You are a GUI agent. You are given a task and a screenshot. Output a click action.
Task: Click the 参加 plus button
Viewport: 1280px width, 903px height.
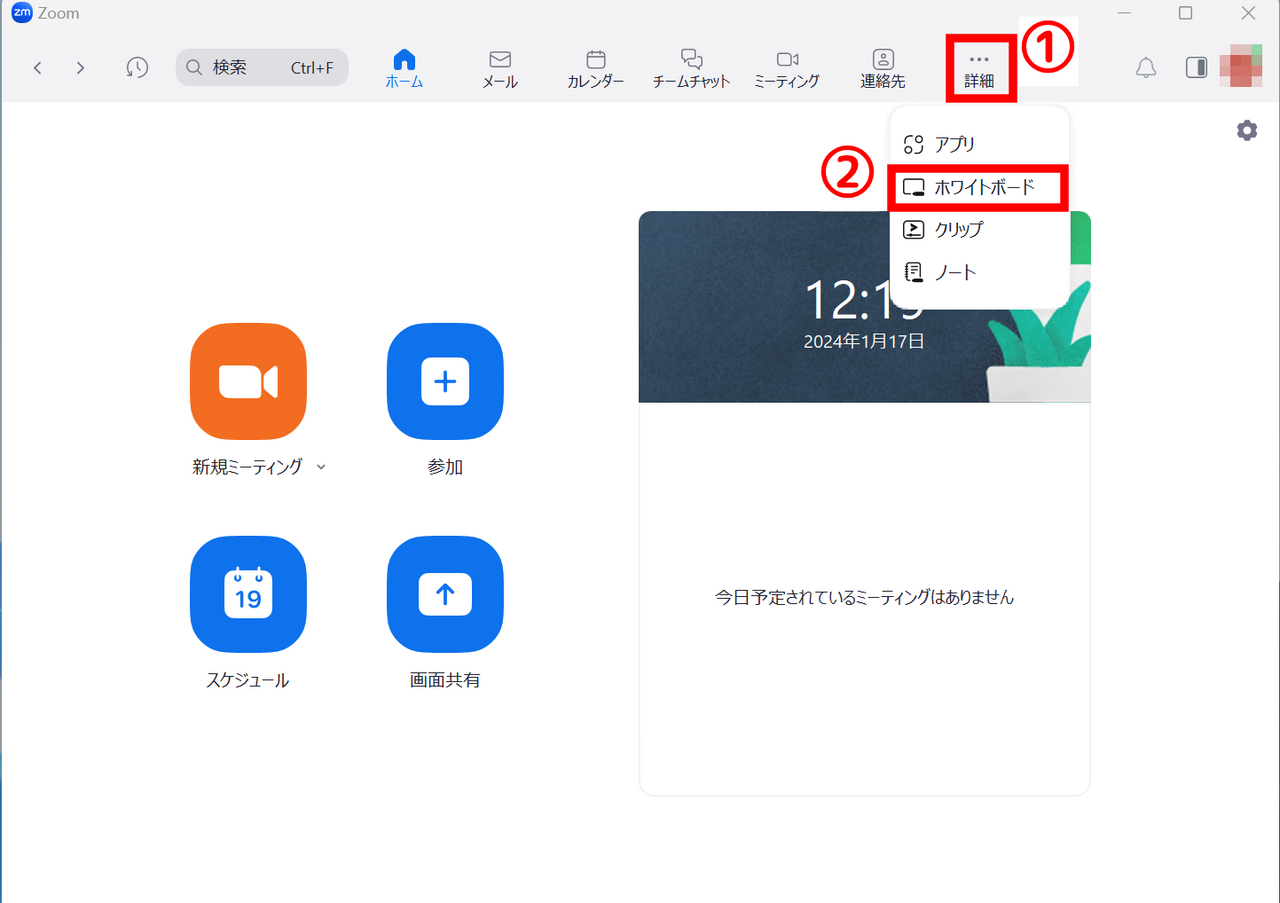(x=445, y=382)
